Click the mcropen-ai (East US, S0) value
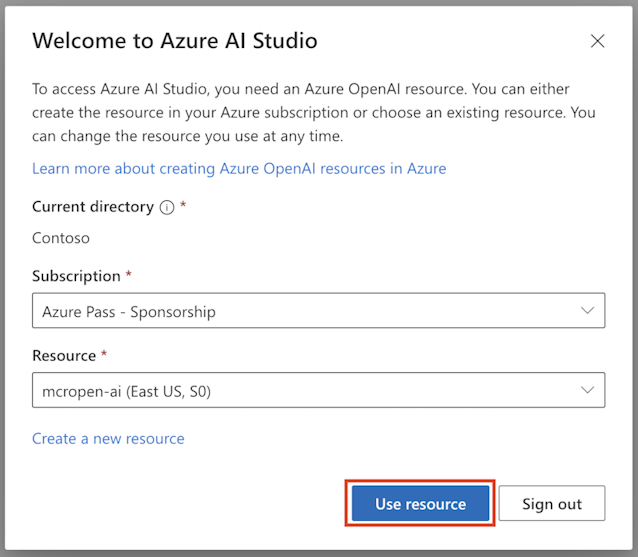 point(127,391)
